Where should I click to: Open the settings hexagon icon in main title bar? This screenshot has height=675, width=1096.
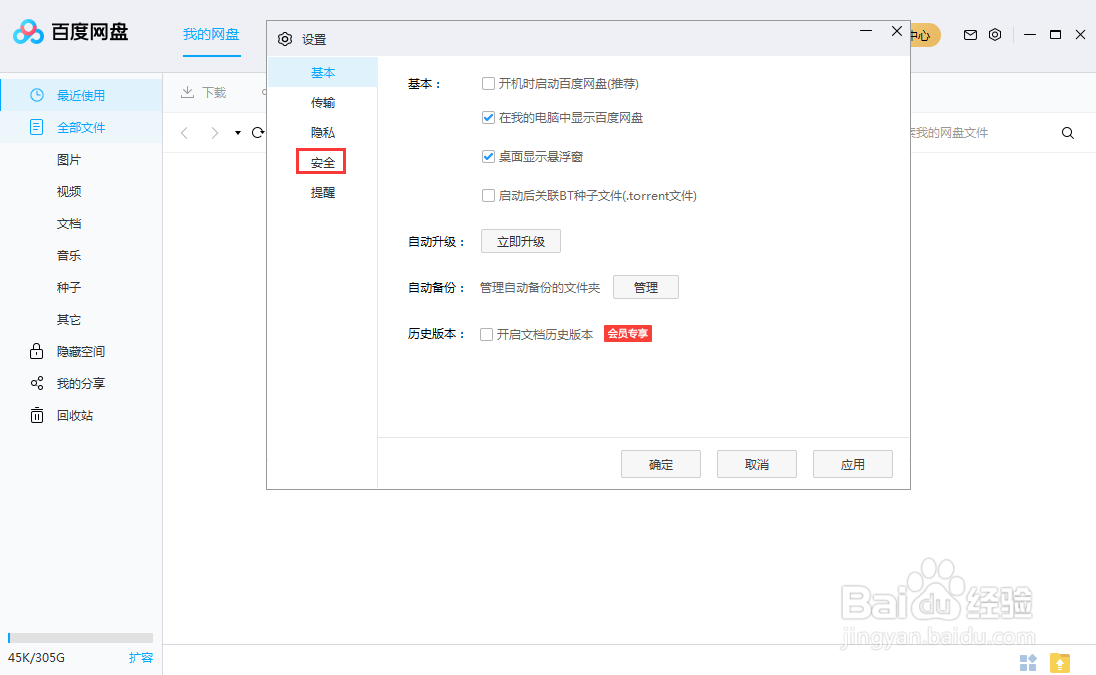pos(995,35)
